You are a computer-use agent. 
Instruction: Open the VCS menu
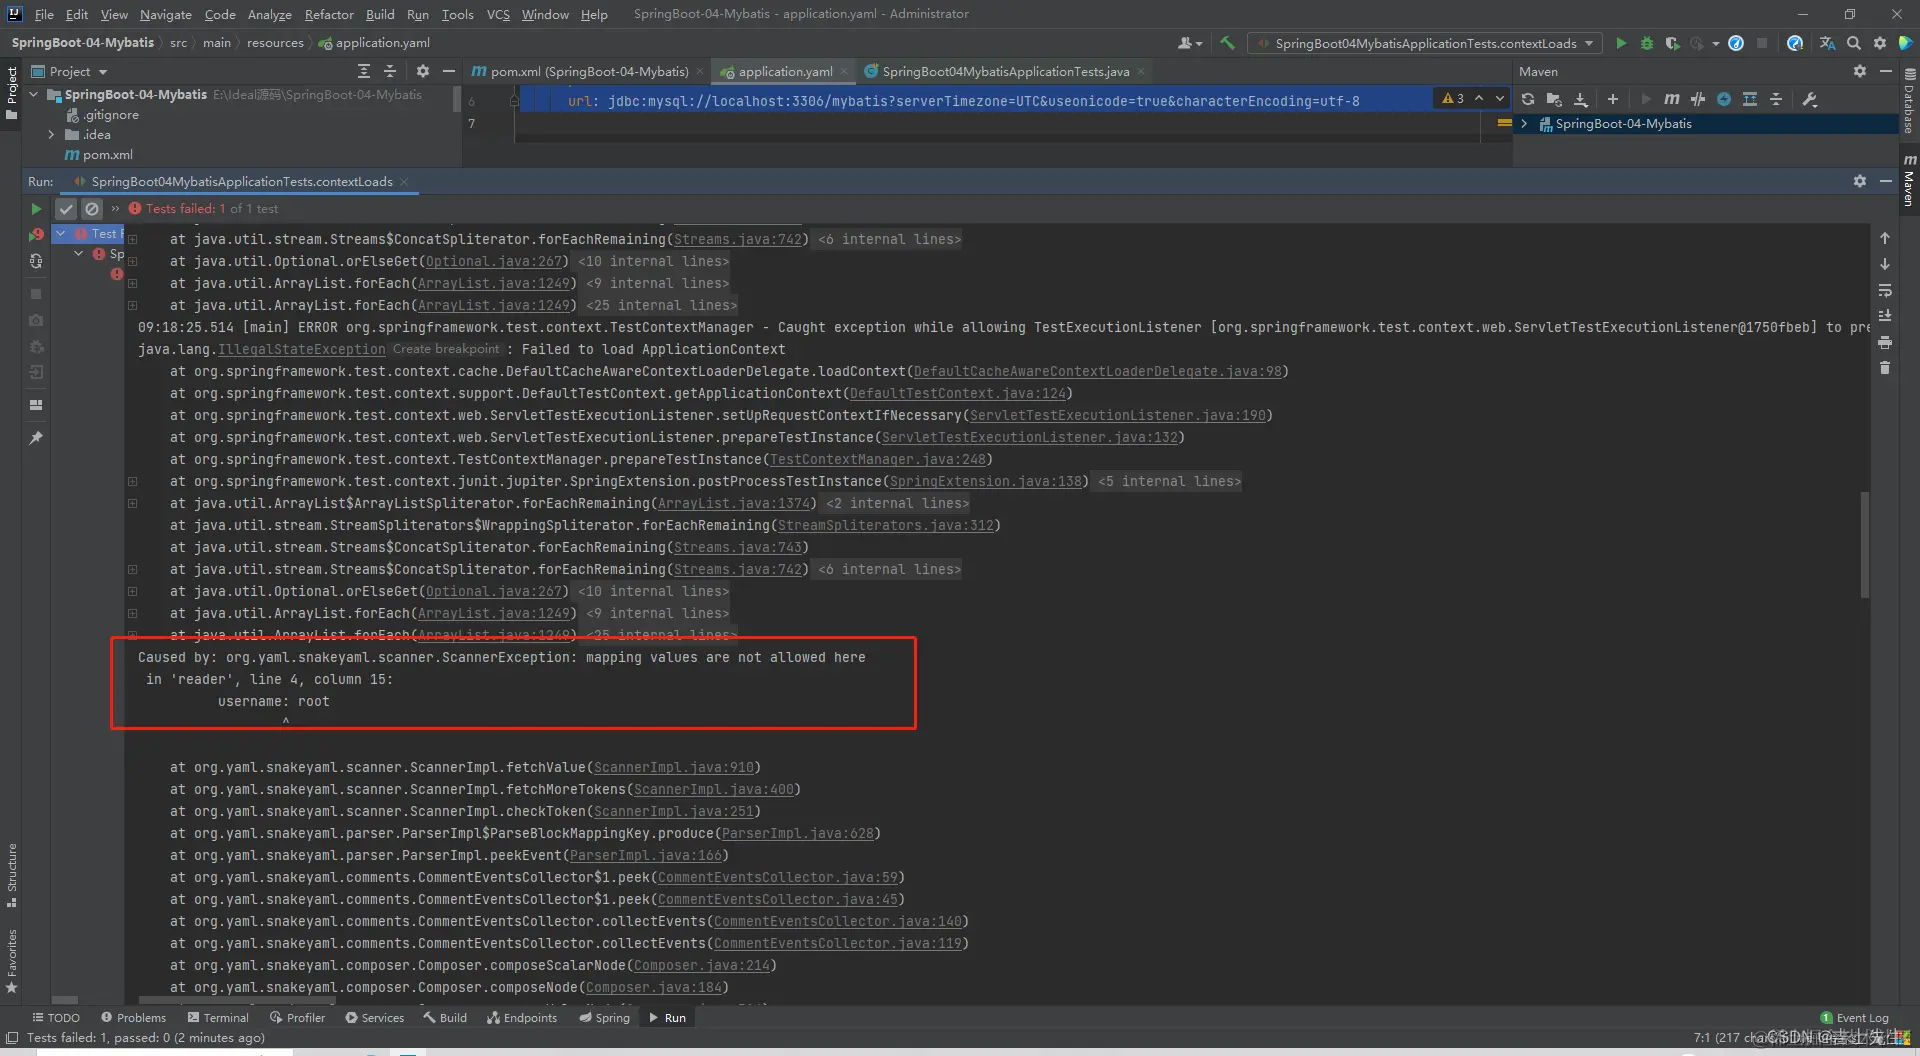[498, 14]
